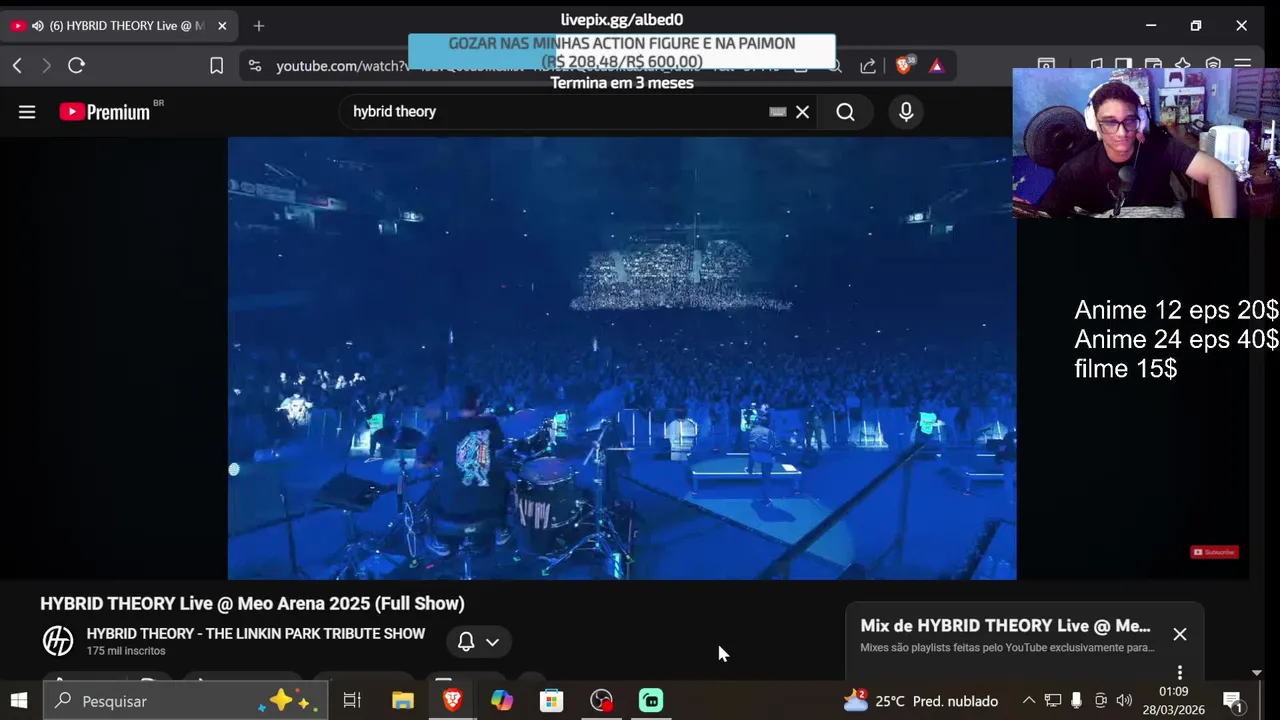Open weather widget 25°C Pred. nublado
Screen dimensions: 1280x720
[x=921, y=701]
